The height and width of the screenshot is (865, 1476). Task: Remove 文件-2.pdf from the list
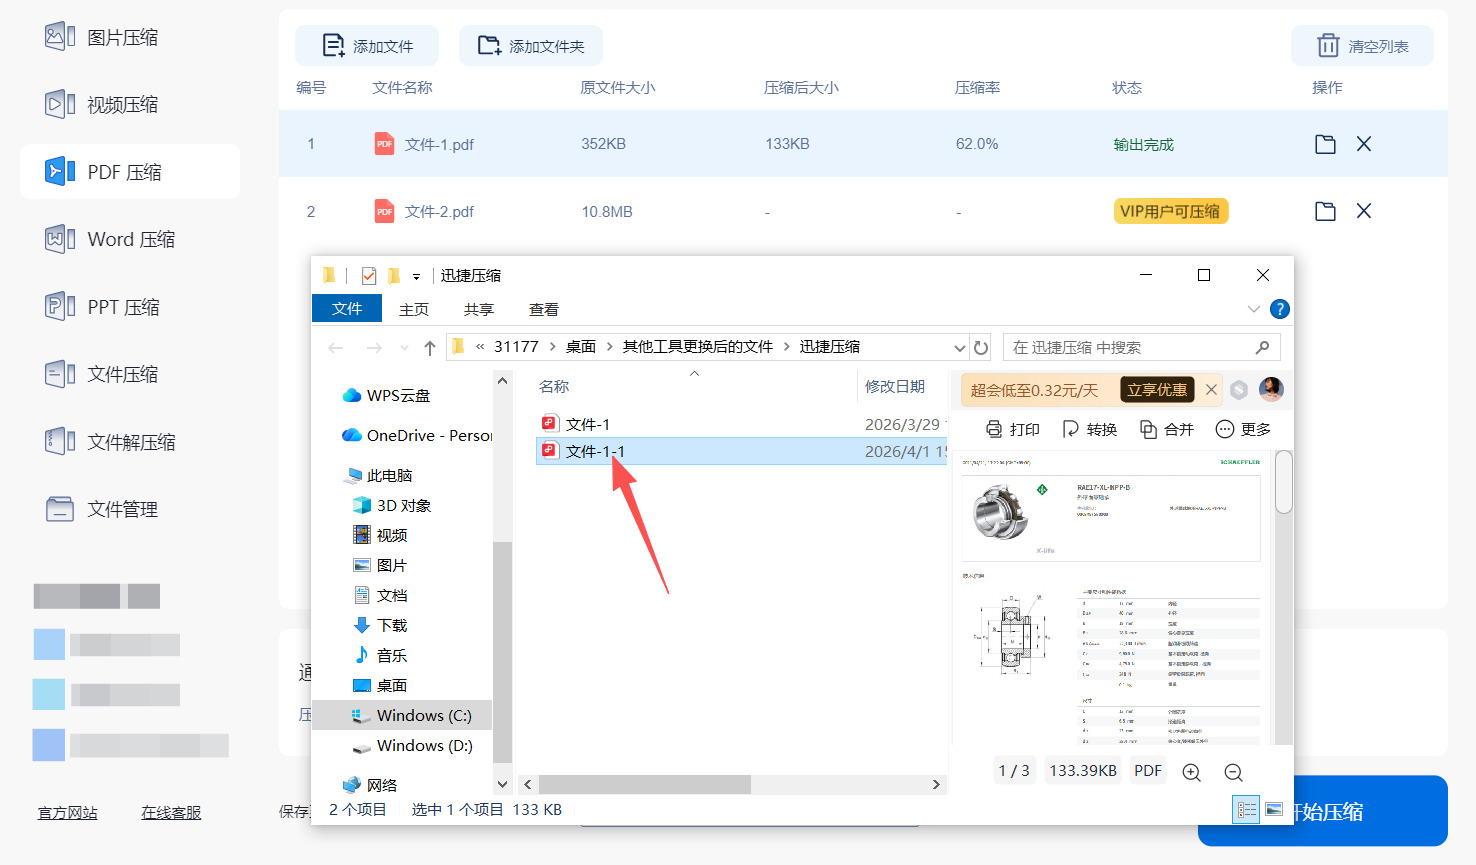(x=1364, y=211)
